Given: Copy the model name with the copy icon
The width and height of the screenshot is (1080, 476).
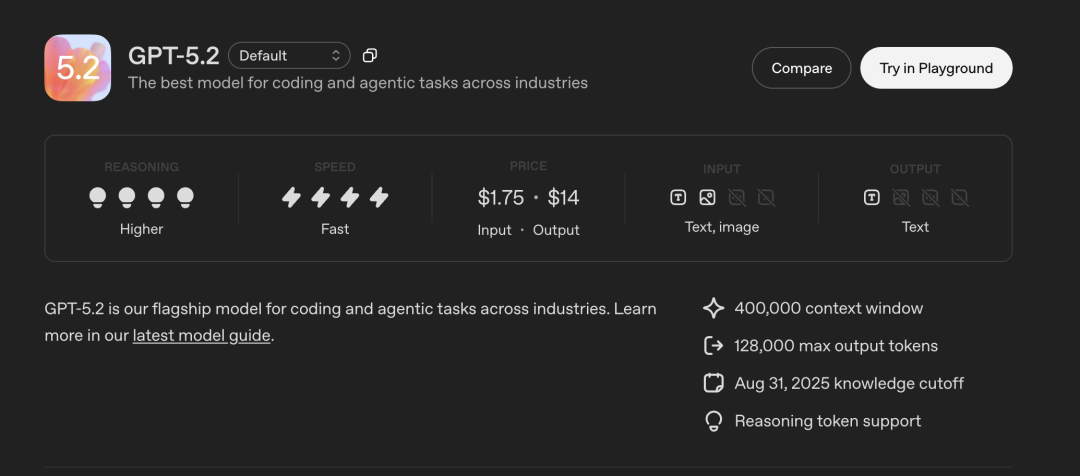Looking at the screenshot, I should click(370, 56).
